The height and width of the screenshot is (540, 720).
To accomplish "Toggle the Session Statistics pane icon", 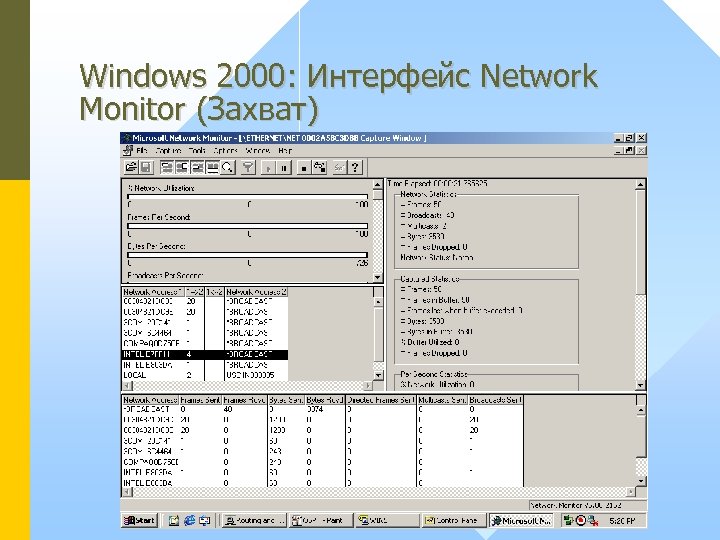I will 197,168.
